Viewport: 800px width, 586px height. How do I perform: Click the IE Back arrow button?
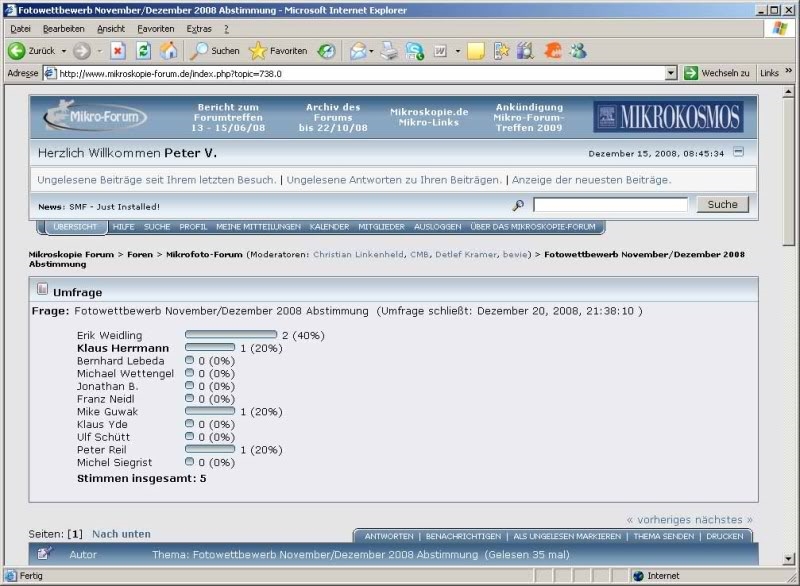coord(18,51)
